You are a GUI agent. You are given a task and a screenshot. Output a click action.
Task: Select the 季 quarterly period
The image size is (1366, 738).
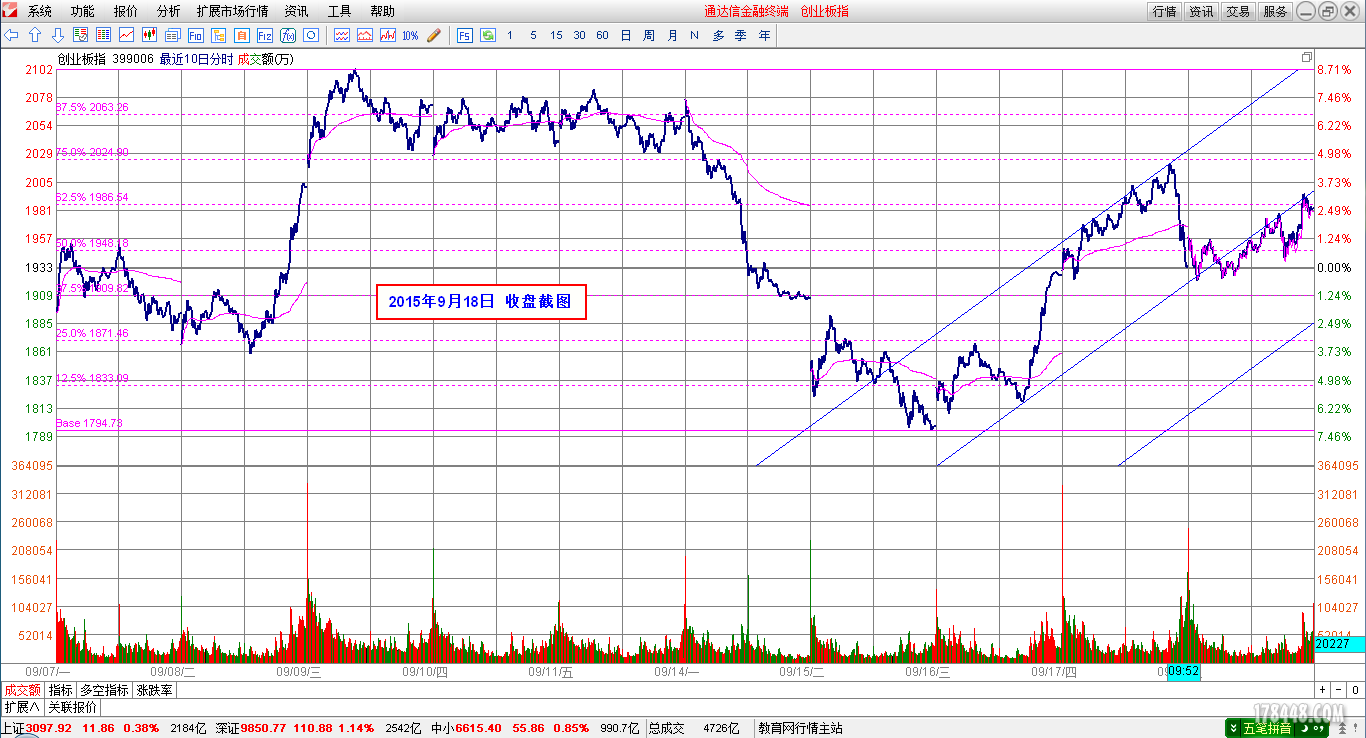pos(740,35)
